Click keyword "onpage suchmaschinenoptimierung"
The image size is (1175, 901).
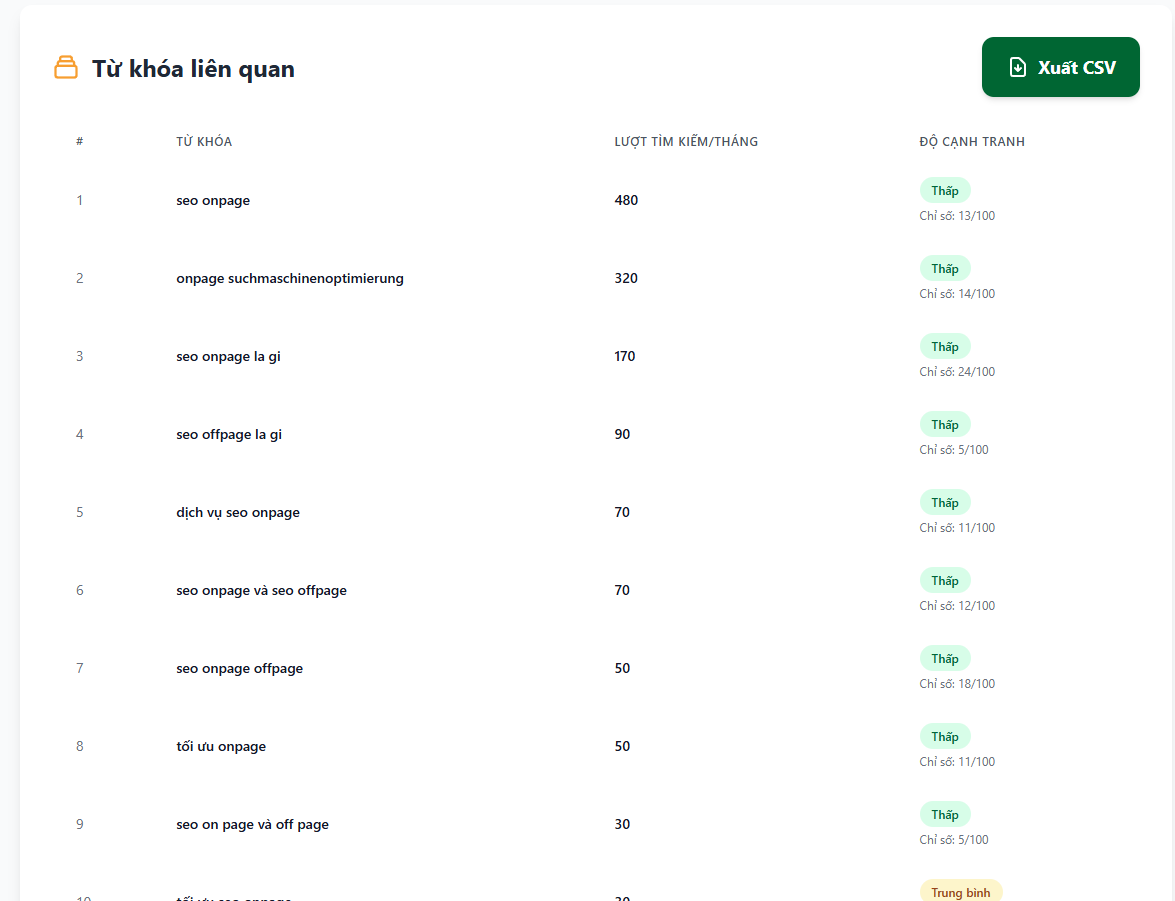(x=290, y=279)
